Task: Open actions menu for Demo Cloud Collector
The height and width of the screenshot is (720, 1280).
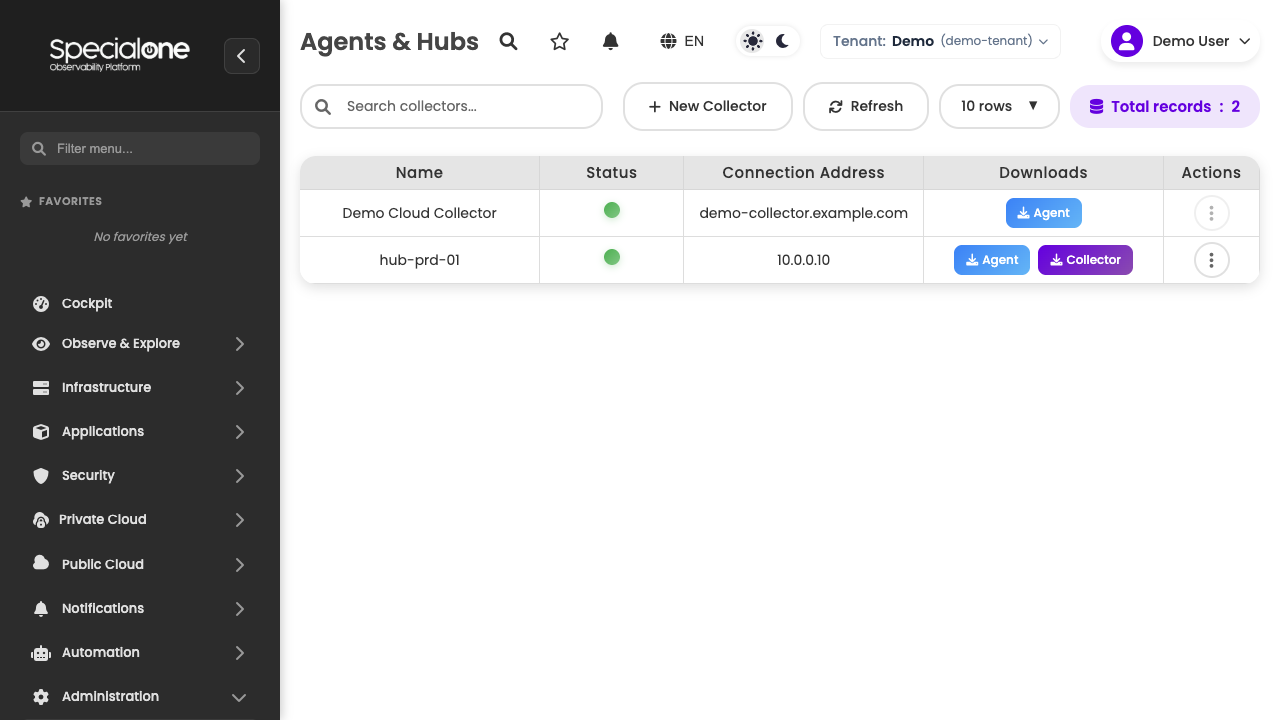Action: click(1212, 213)
